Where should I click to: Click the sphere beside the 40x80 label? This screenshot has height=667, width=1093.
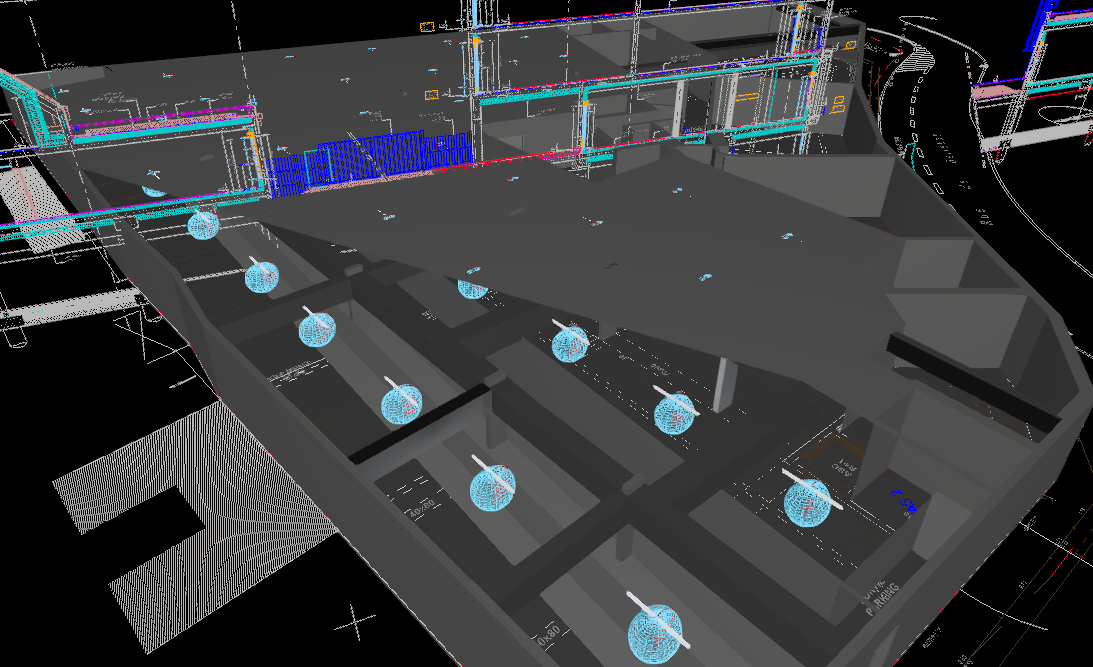[492, 486]
